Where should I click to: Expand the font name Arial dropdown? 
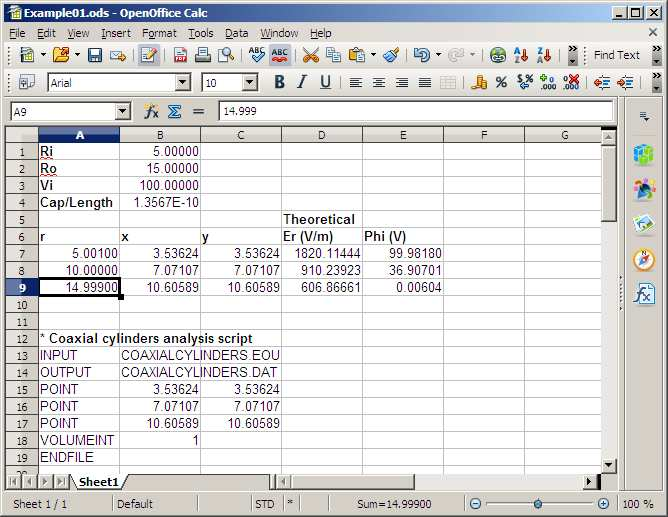182,83
